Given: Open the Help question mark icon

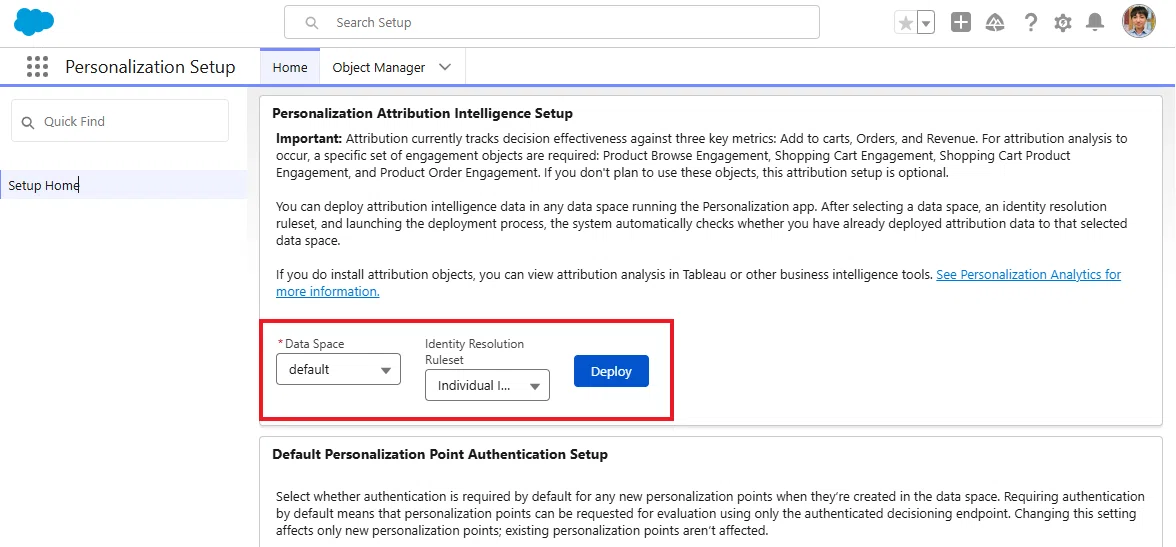Looking at the screenshot, I should (1030, 23).
